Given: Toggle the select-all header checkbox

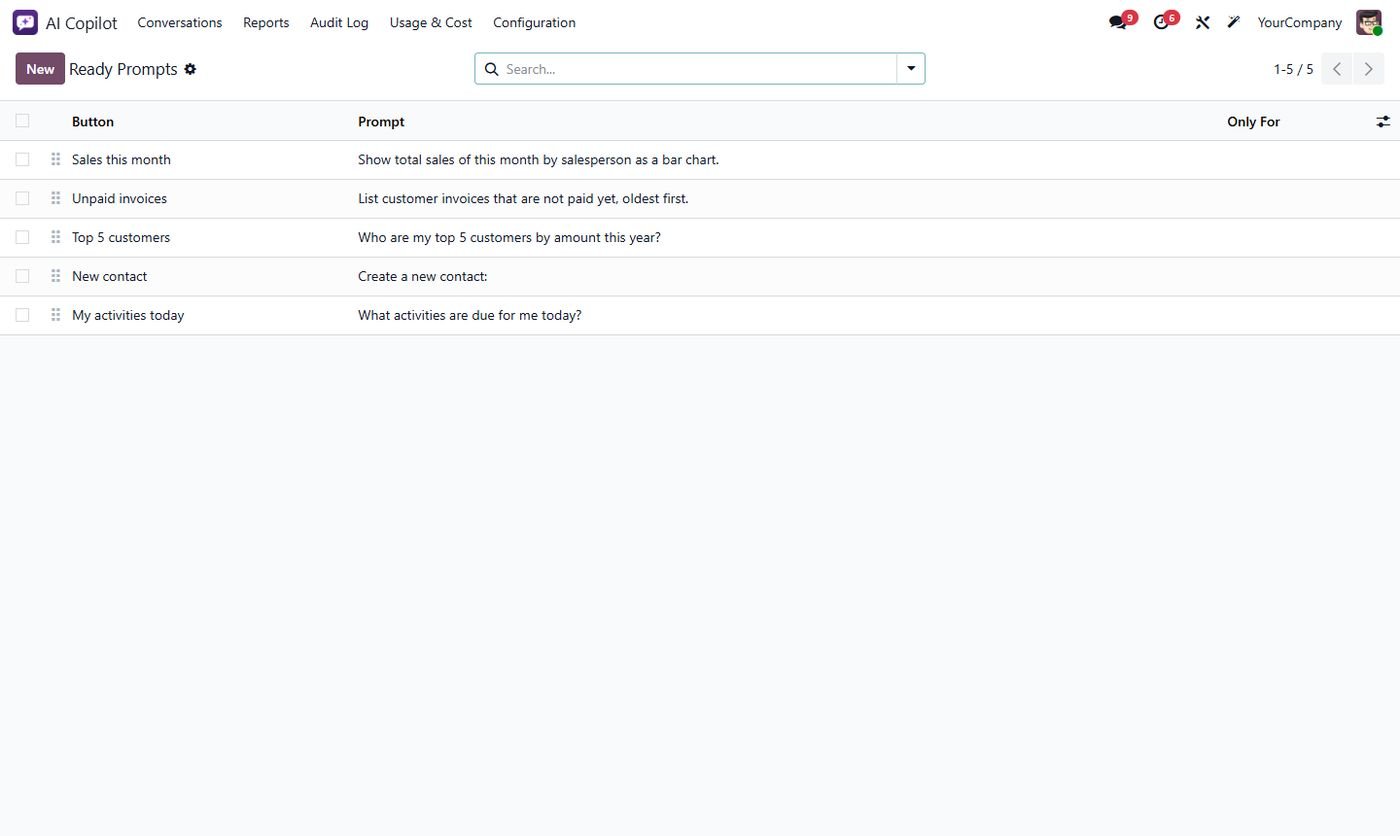Looking at the screenshot, I should [22, 121].
